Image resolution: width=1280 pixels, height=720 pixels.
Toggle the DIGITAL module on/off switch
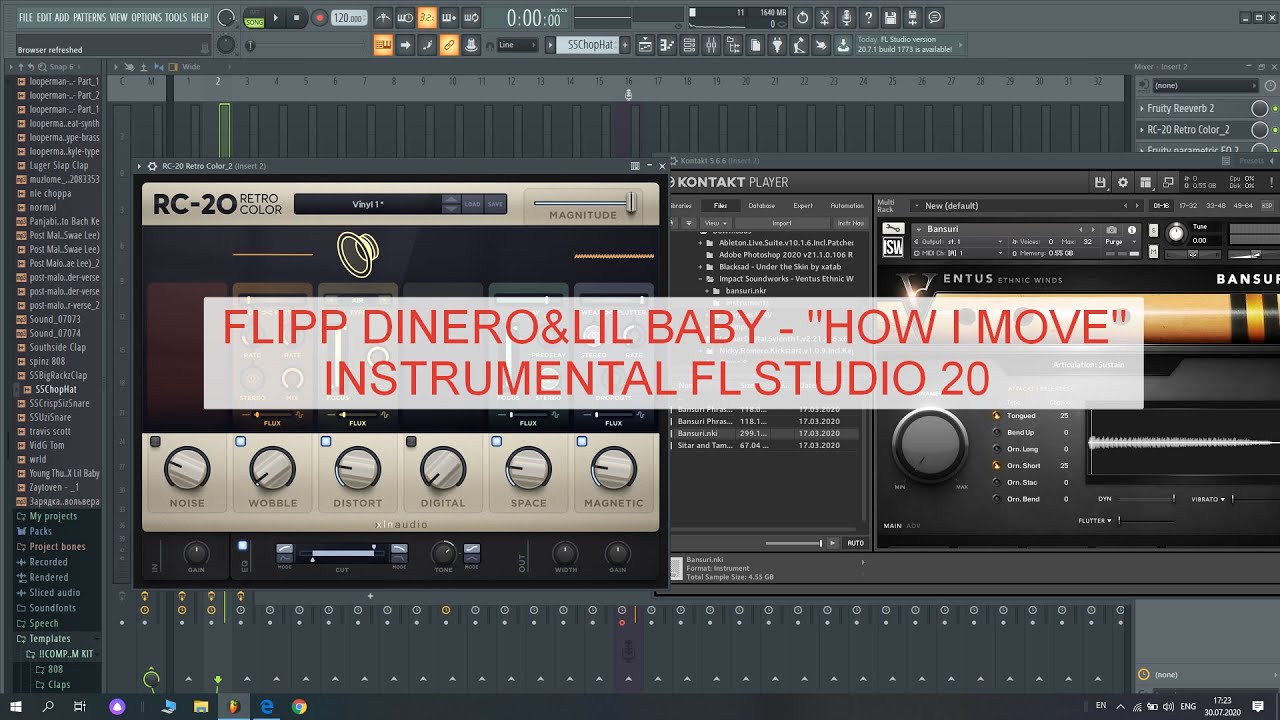(411, 441)
